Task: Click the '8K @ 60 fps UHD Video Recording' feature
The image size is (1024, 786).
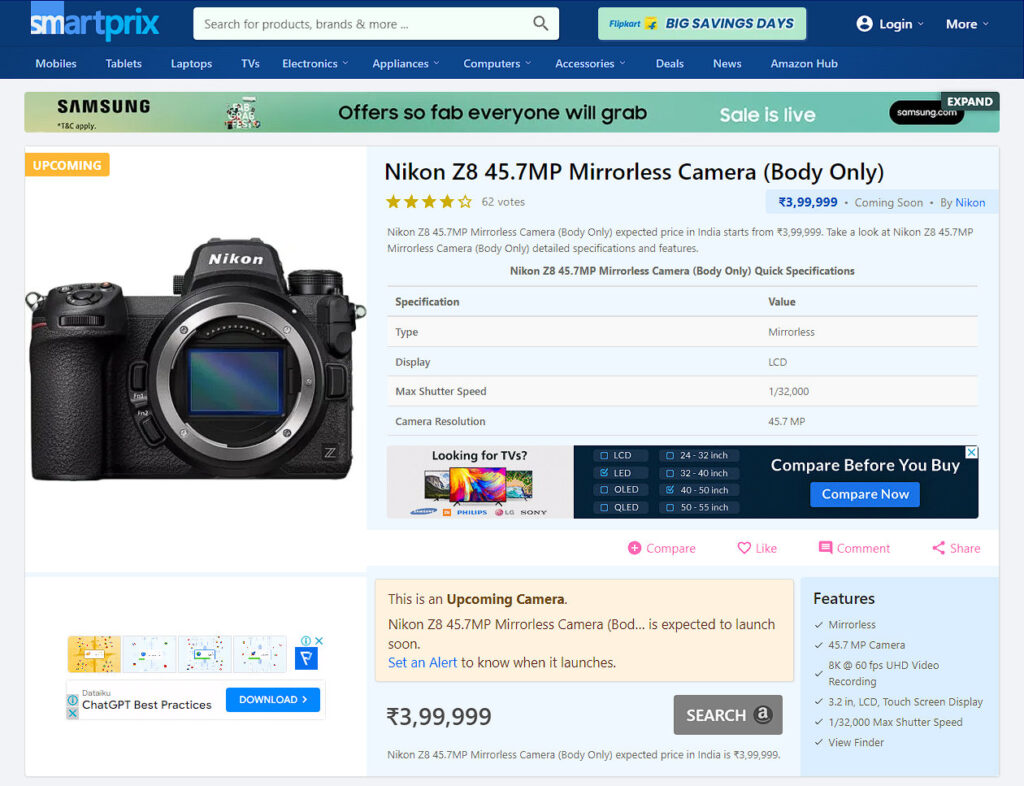Action: pos(884,673)
